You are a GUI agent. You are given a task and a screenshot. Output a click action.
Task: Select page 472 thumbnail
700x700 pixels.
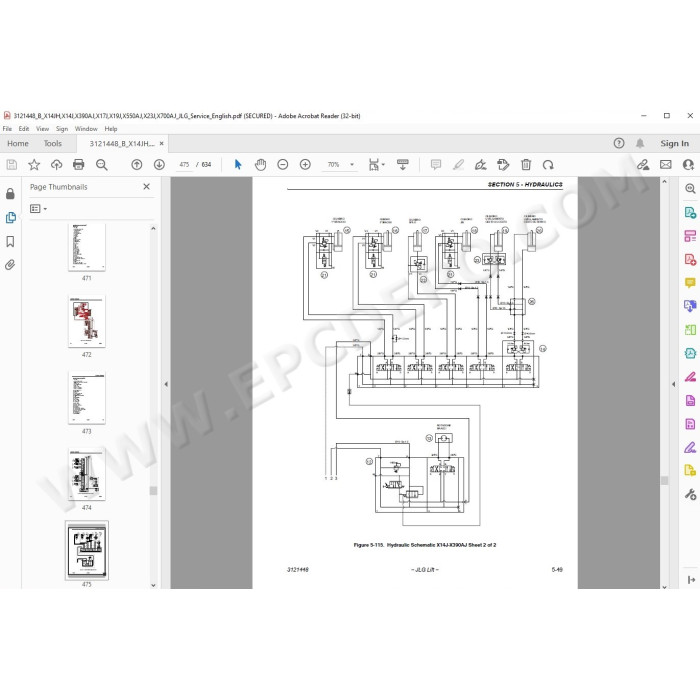click(87, 321)
